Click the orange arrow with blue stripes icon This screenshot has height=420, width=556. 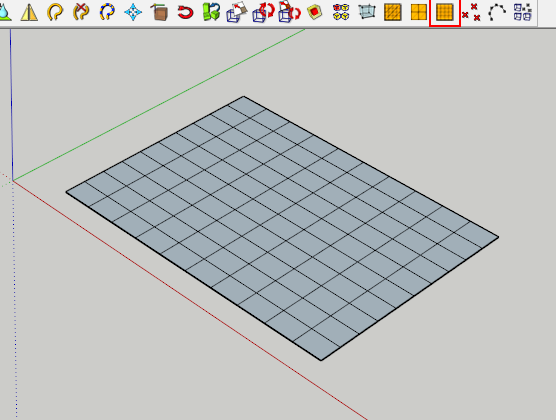(107, 12)
